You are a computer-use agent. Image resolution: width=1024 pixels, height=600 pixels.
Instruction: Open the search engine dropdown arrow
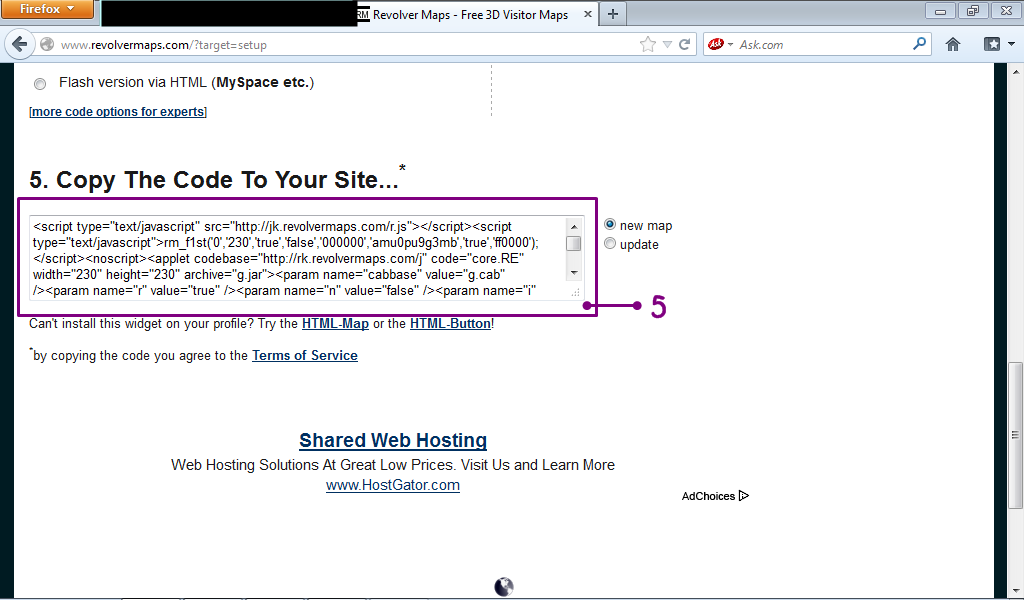[730, 44]
